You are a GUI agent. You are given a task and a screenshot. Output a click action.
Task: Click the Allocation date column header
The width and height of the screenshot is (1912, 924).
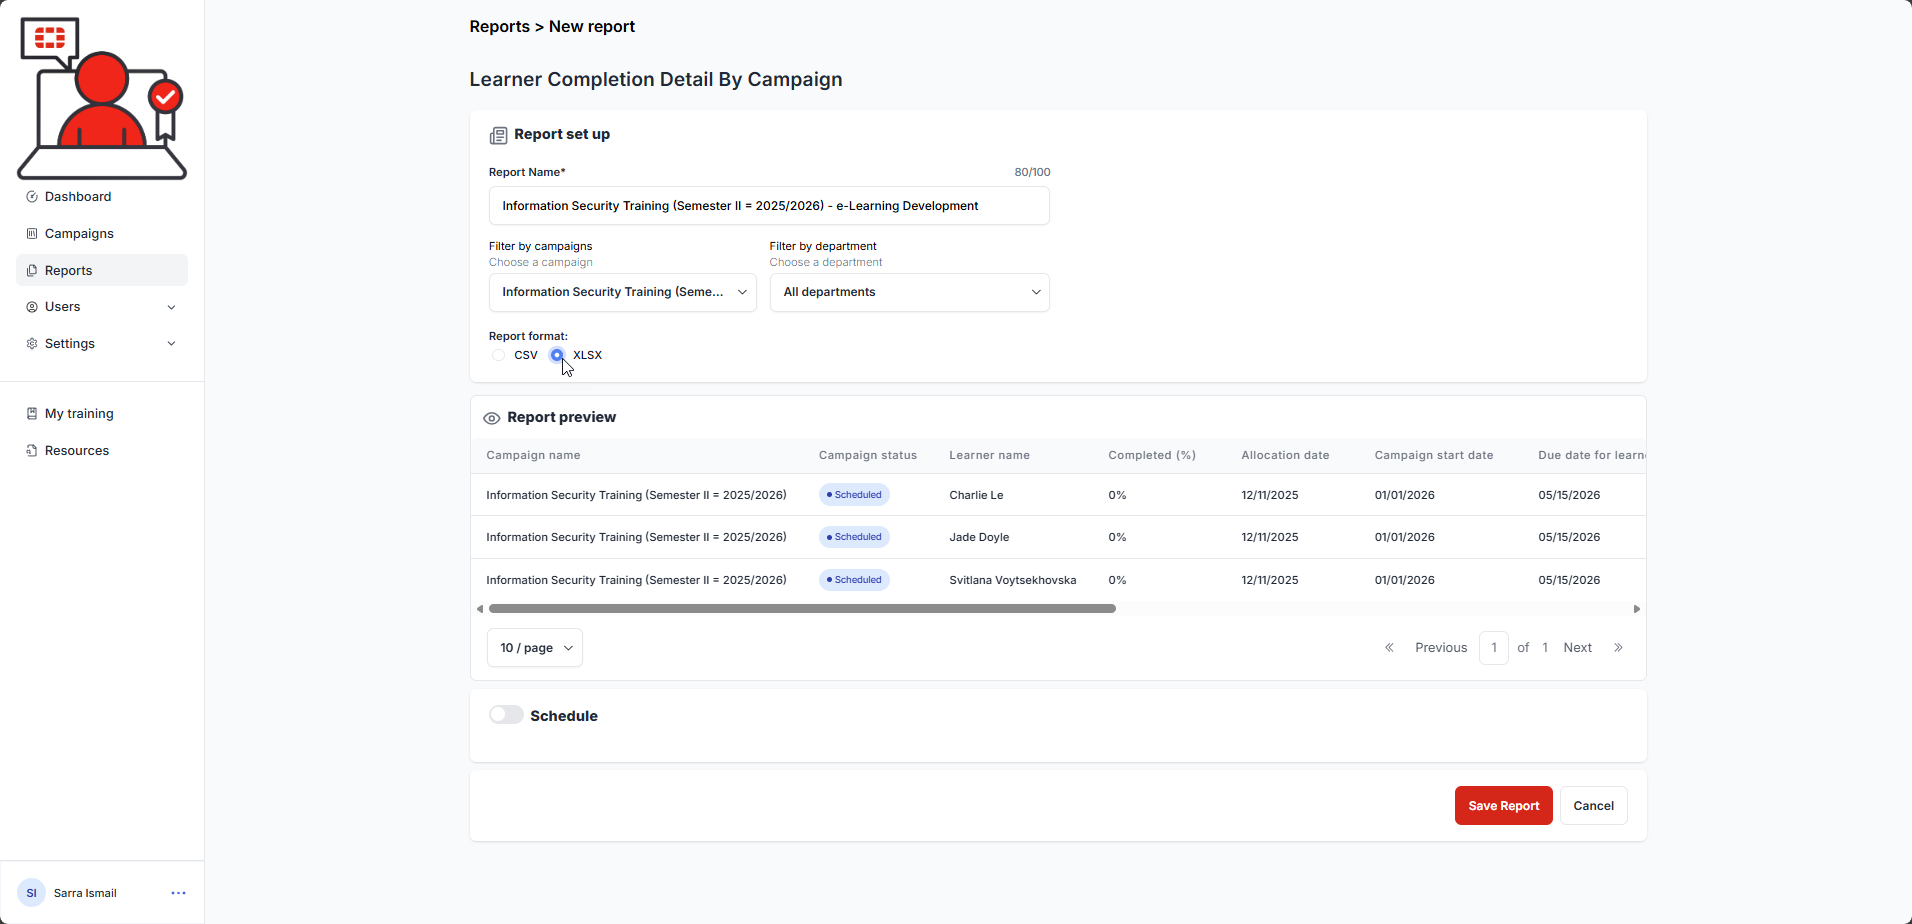(x=1285, y=455)
